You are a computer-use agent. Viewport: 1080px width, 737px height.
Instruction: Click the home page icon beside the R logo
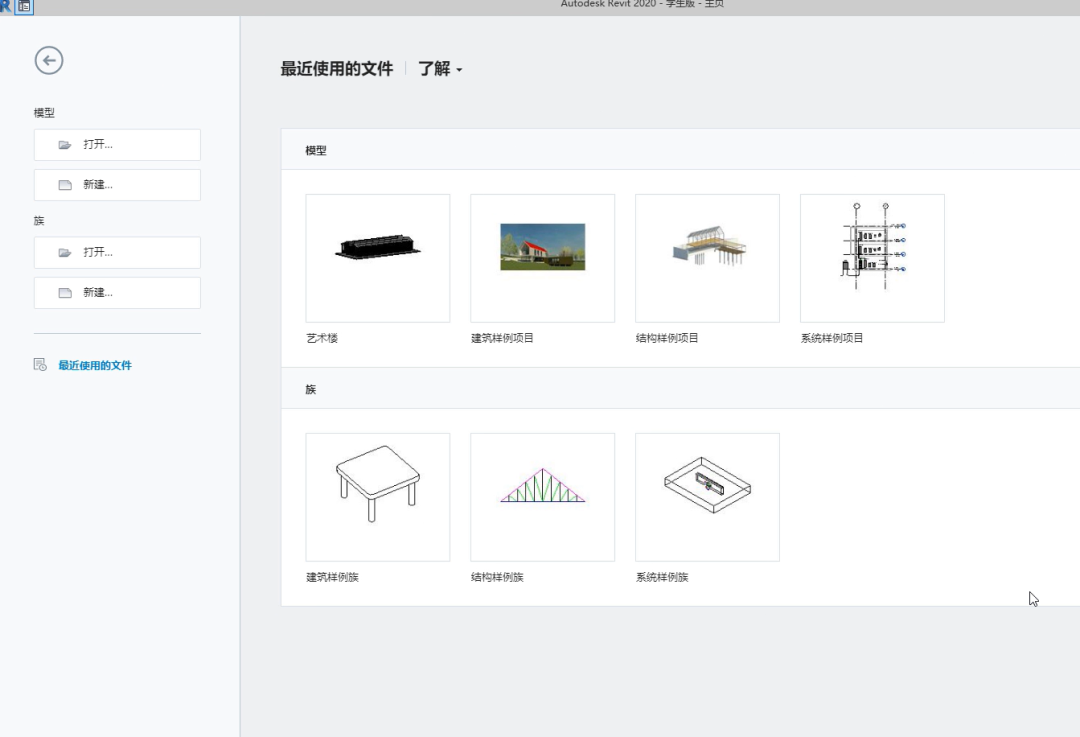pos(24,6)
